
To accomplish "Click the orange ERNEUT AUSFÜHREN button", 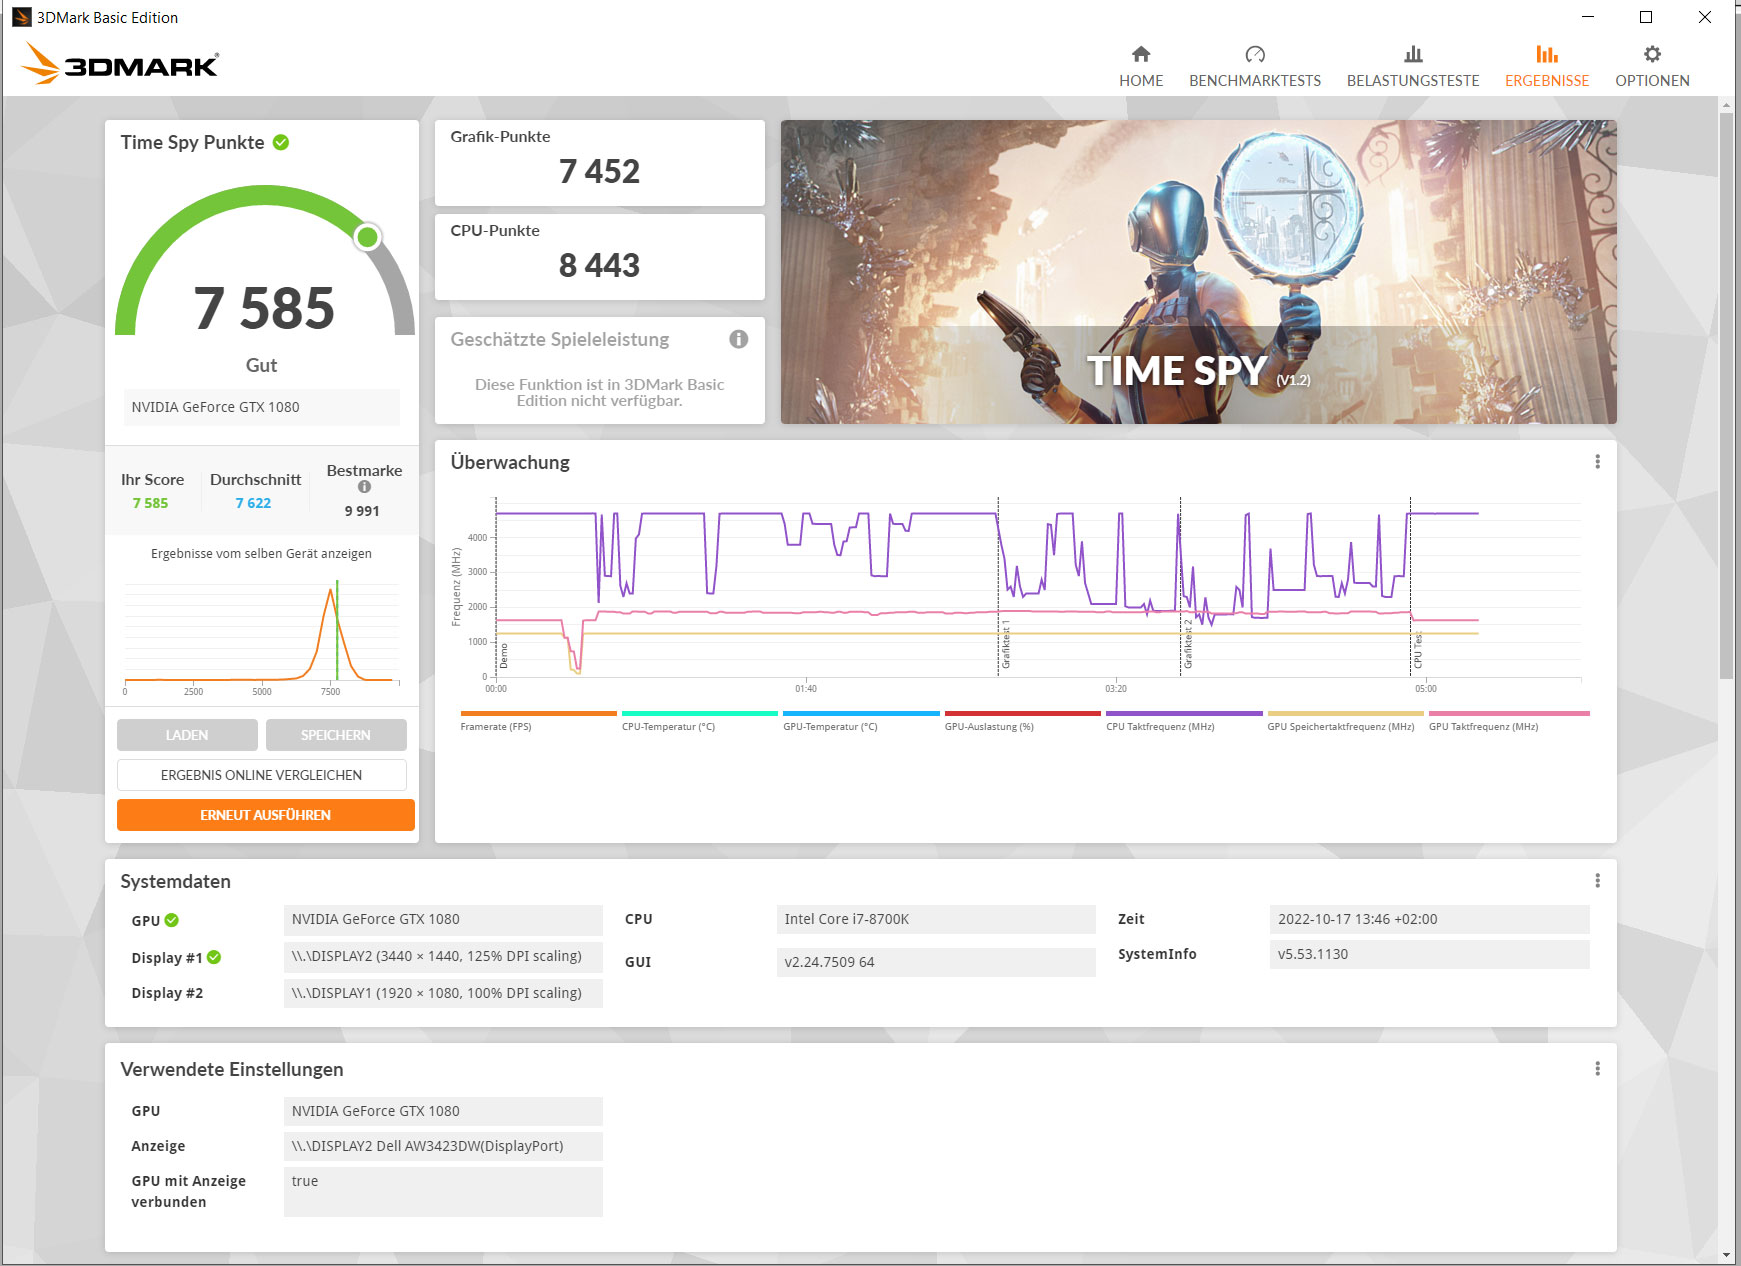I will 266,815.
